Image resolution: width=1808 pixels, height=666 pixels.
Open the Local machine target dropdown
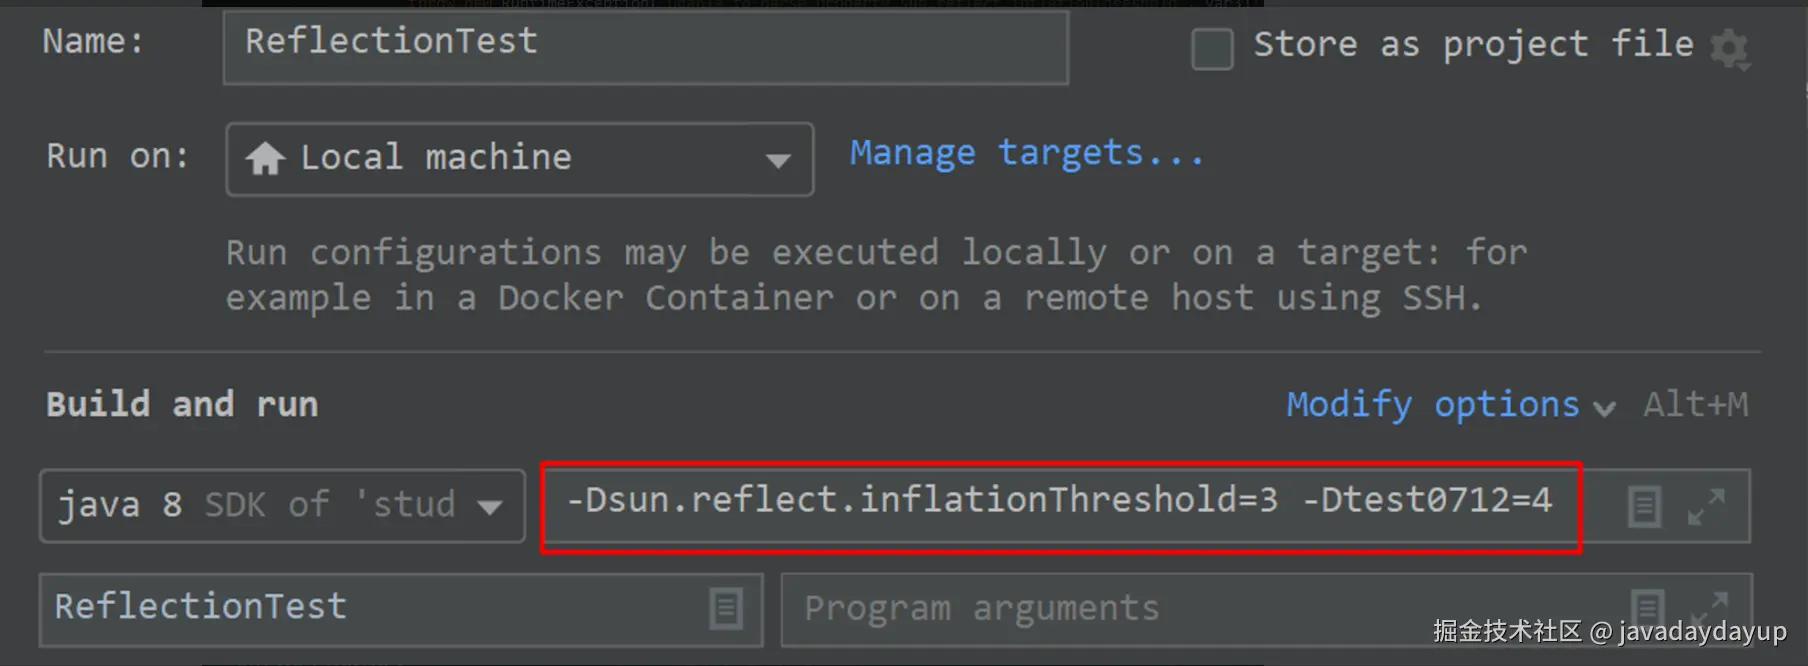click(519, 159)
